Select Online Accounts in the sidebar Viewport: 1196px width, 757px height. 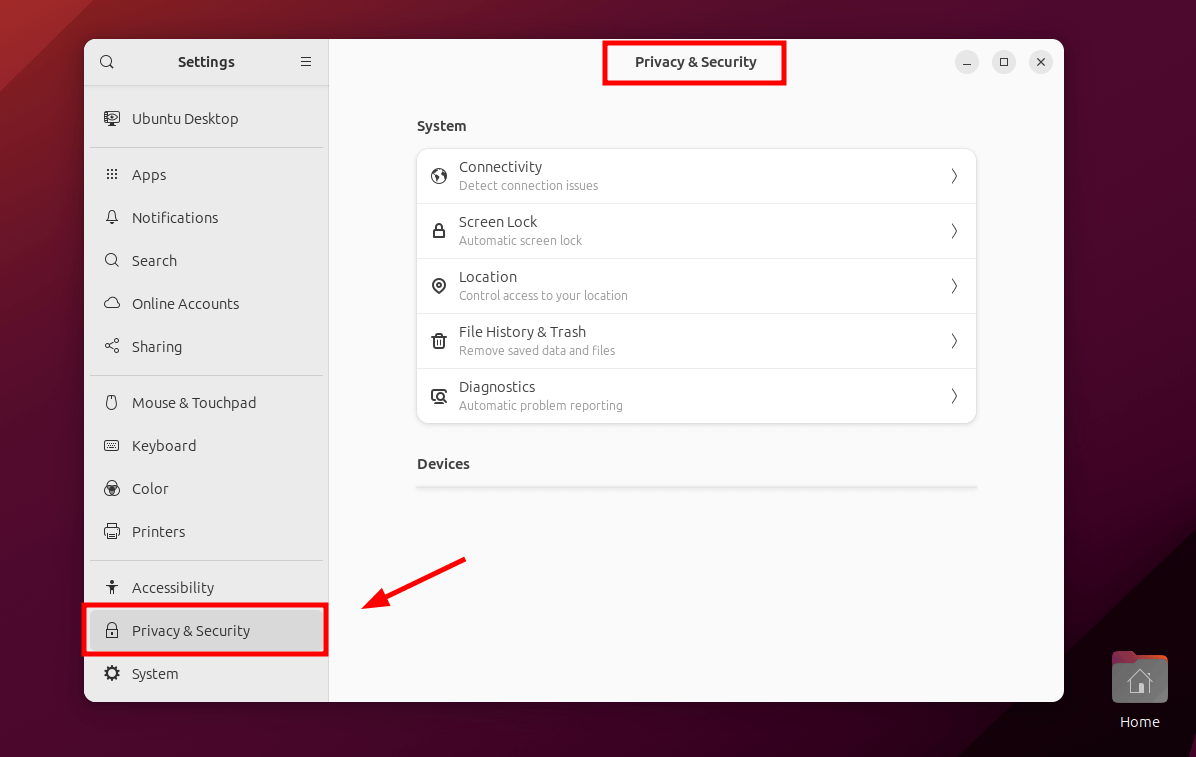pos(185,304)
